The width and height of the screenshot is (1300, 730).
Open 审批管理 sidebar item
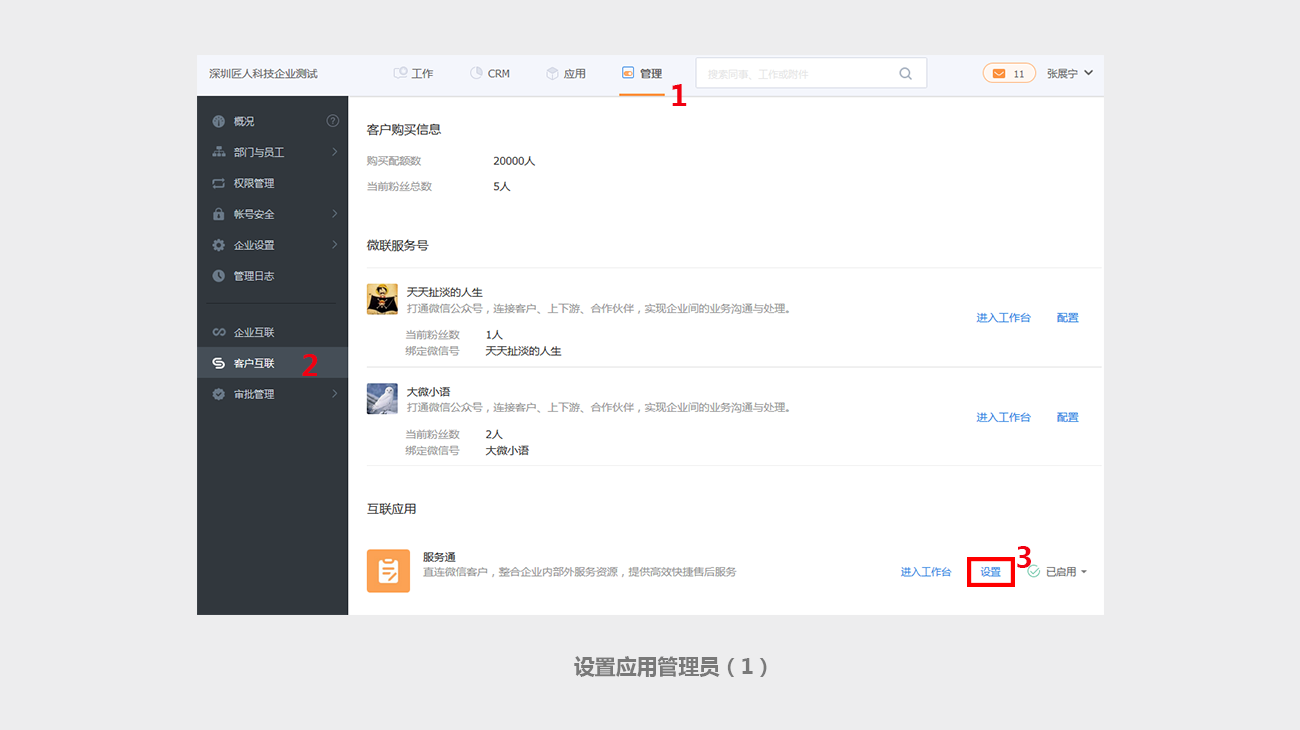(x=272, y=394)
